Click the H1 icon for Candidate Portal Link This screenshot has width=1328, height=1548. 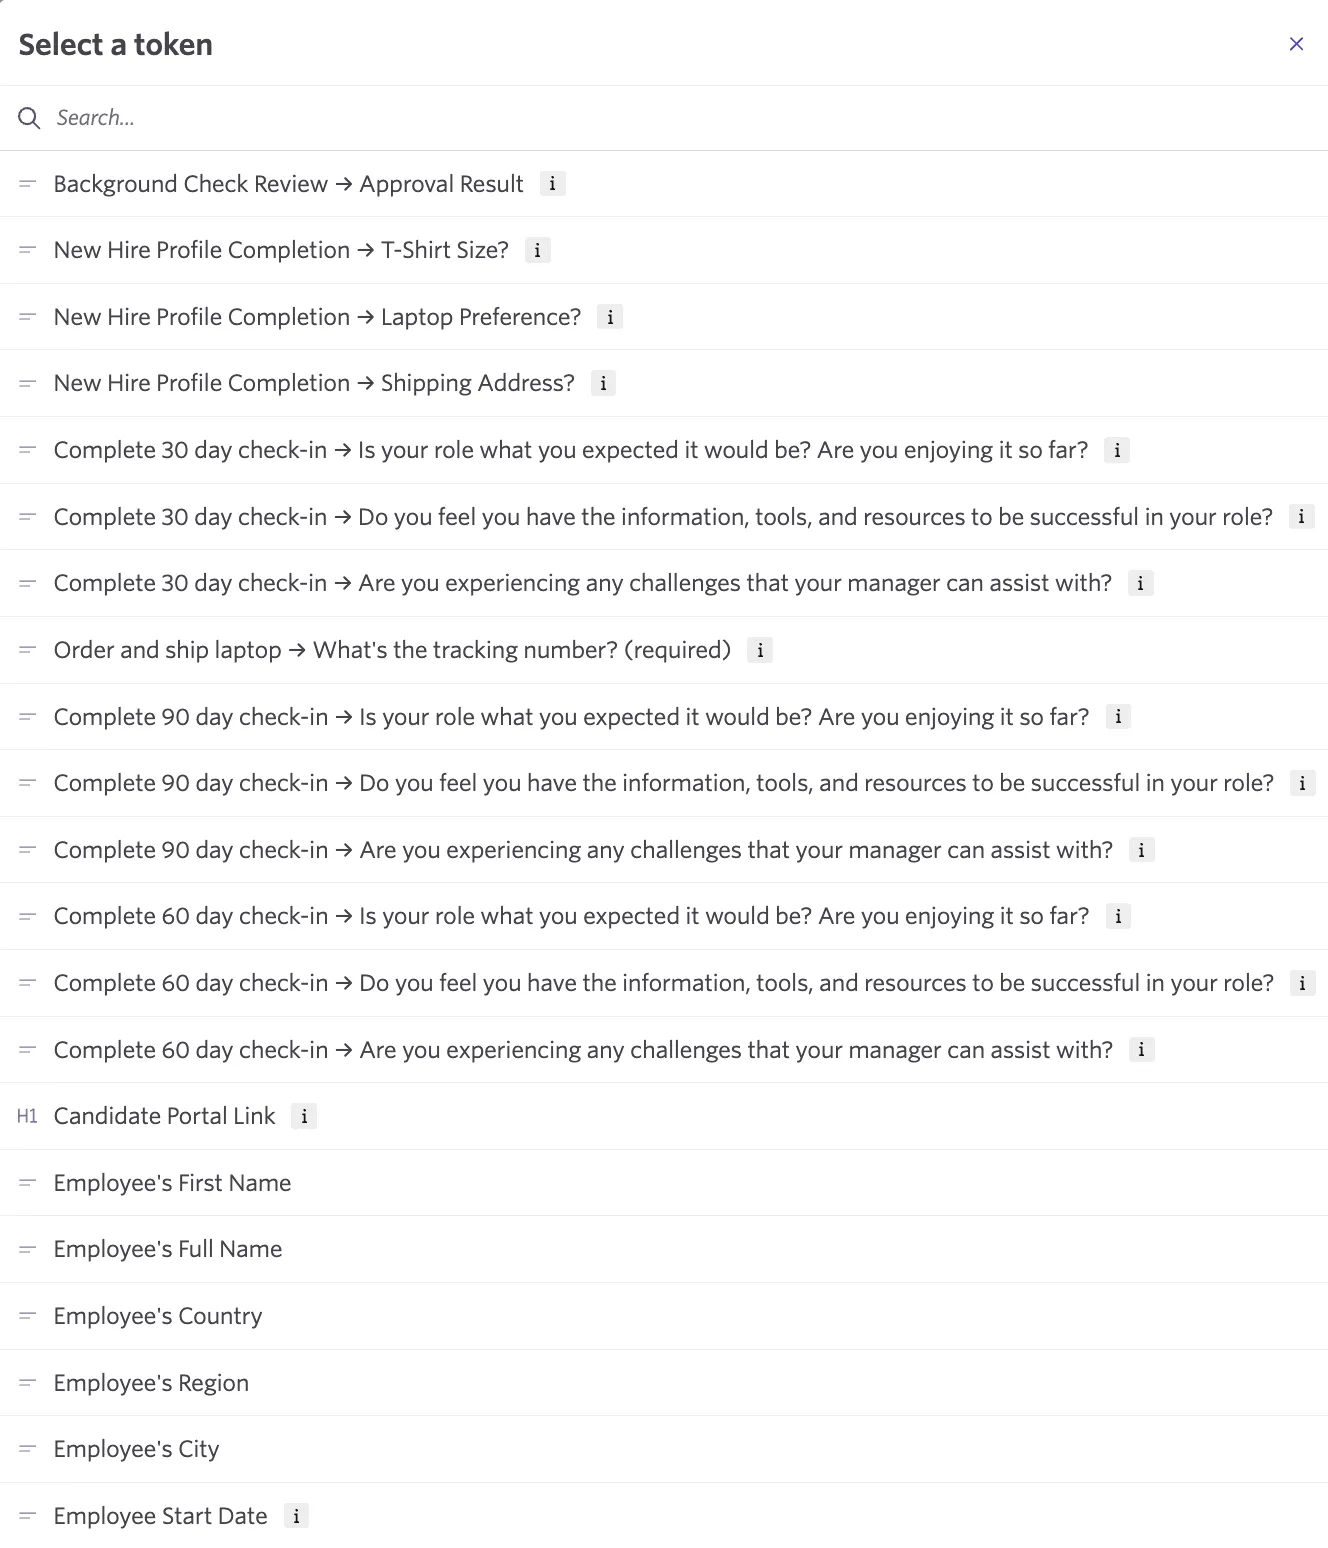coord(27,1116)
